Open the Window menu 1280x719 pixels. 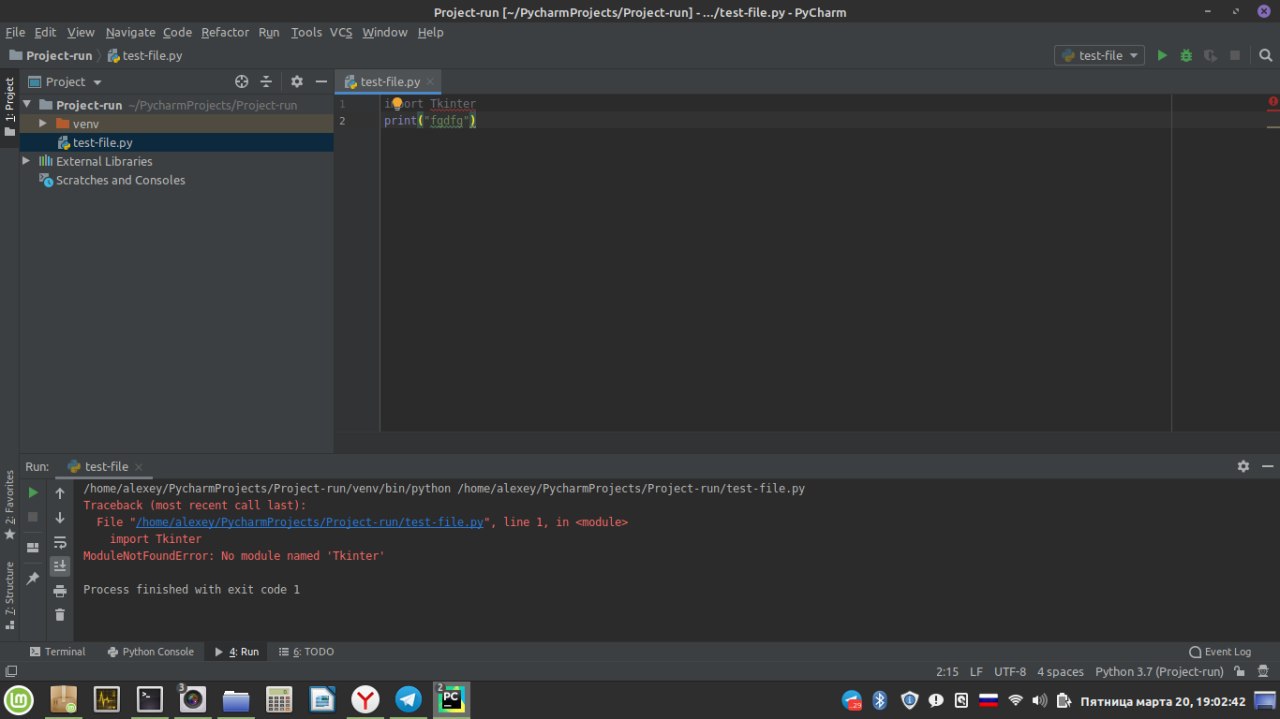click(385, 32)
